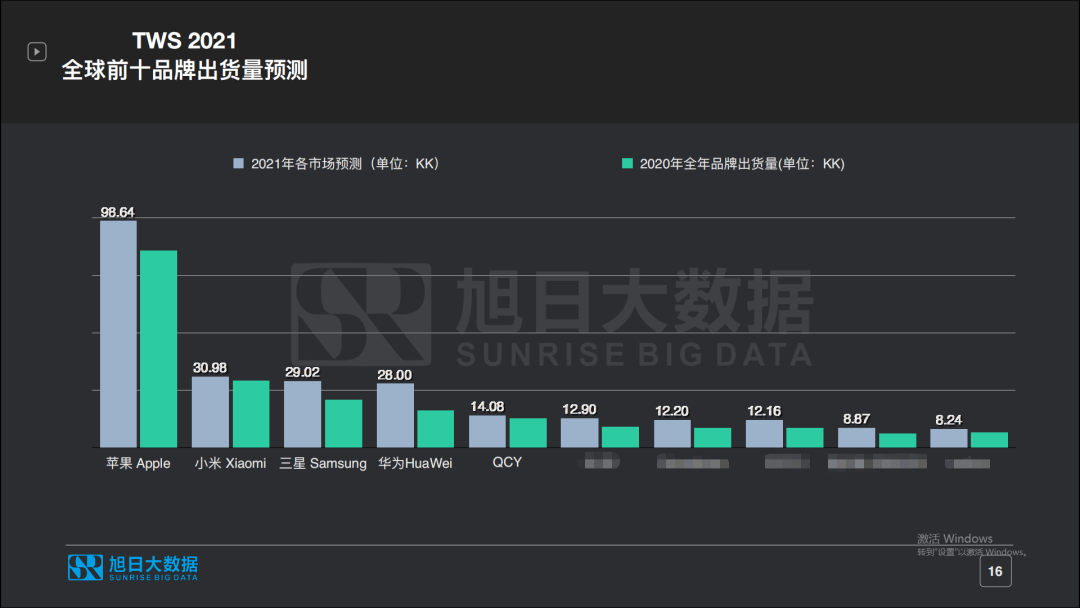Click the 8.24 value label

[948, 419]
